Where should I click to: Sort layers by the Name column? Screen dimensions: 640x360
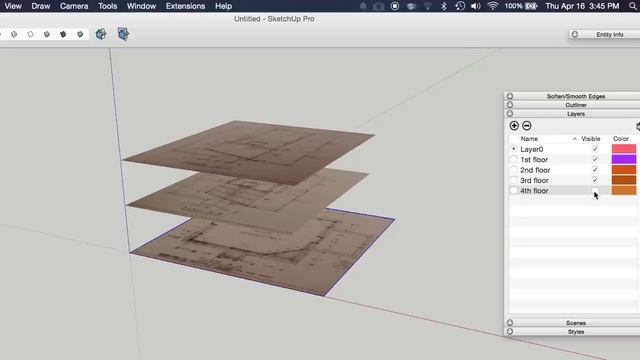pyautogui.click(x=529, y=139)
